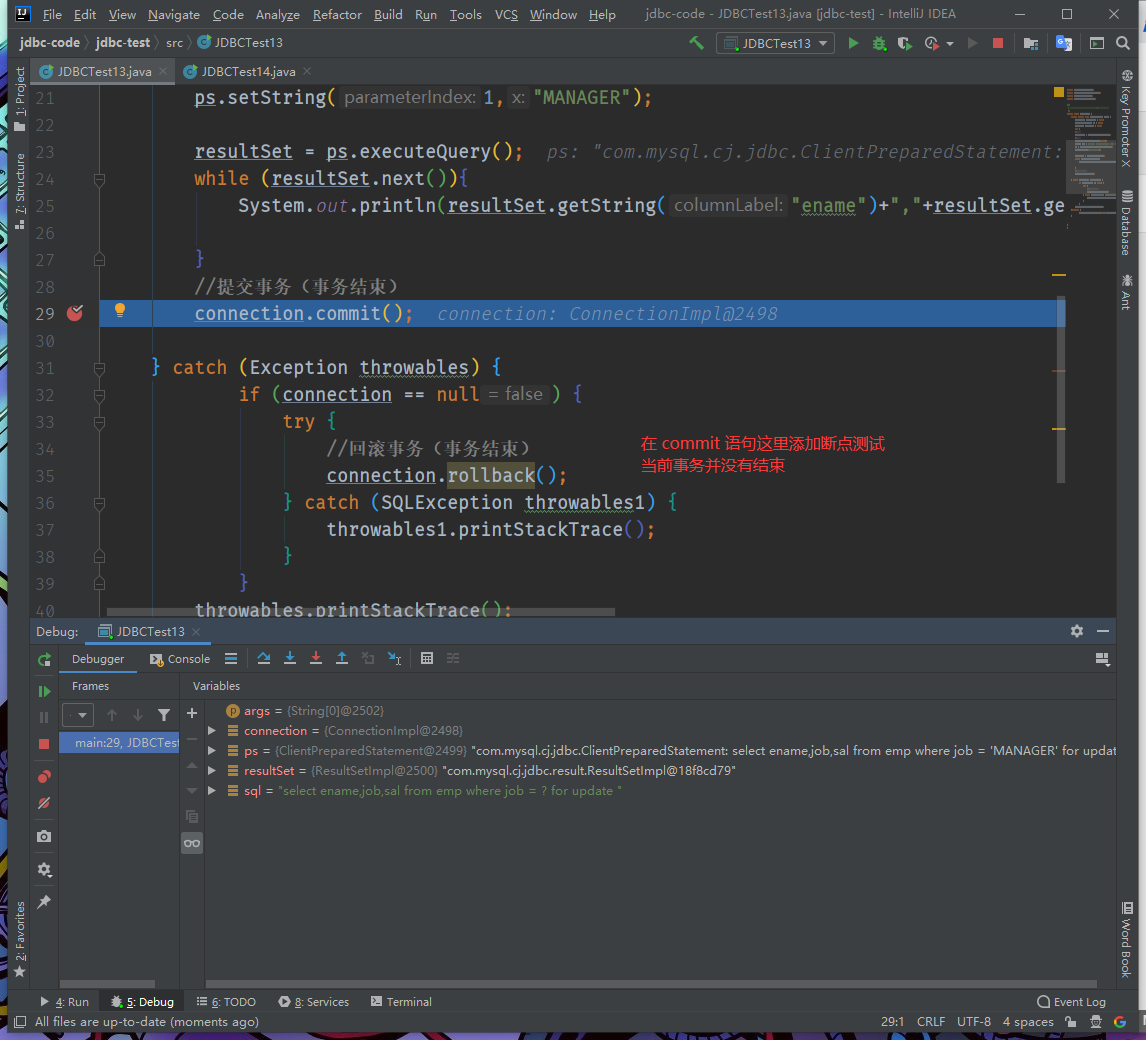Click the Restore Layout icon in debug panel

coord(1103,659)
